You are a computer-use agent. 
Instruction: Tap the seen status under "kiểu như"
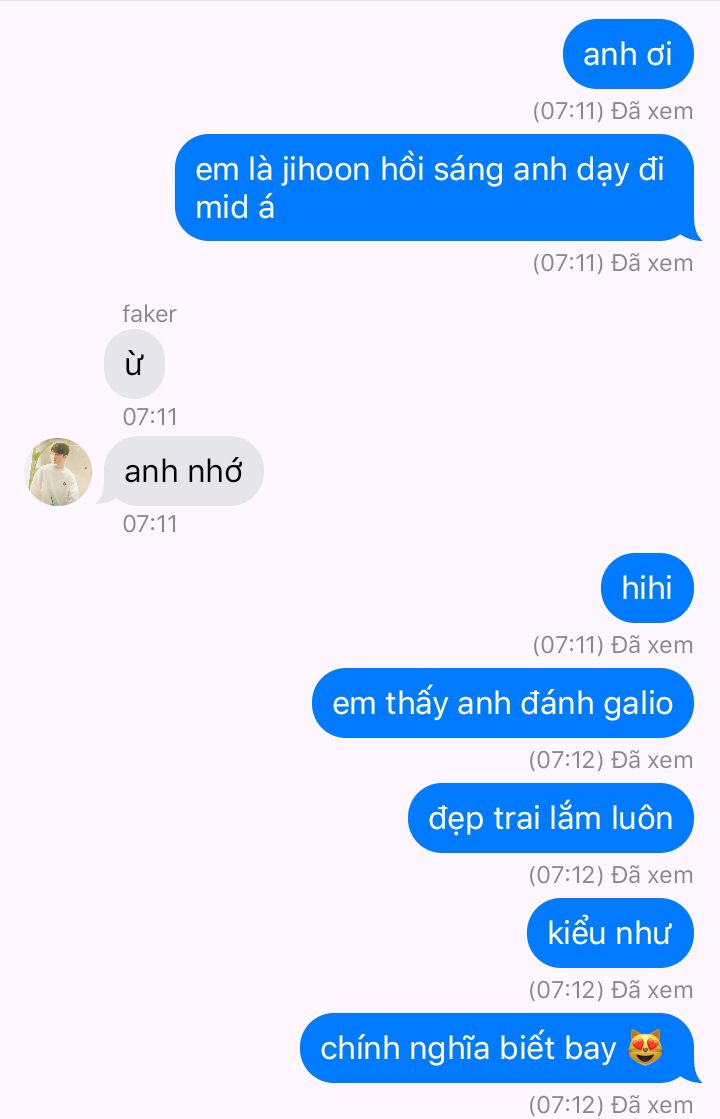click(x=611, y=990)
